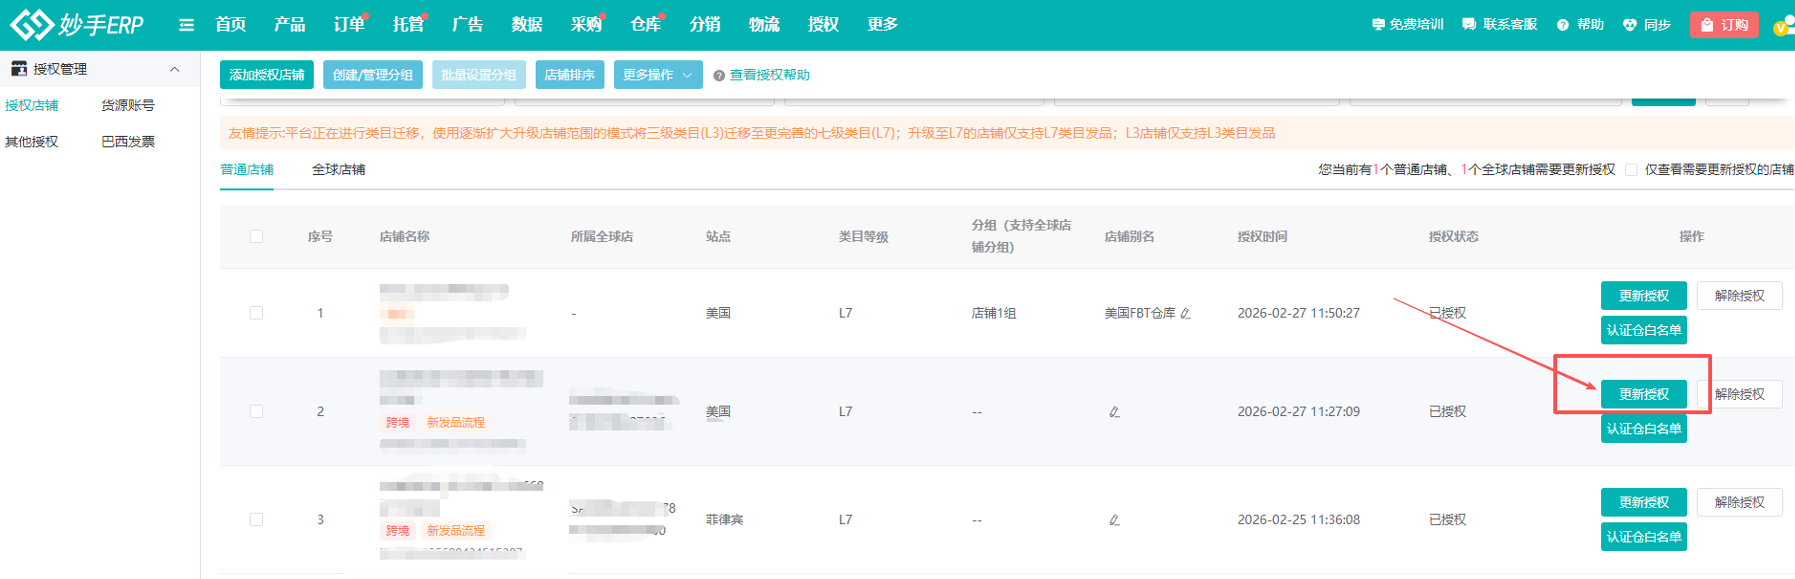
Task: Edit alias pencil icon beside 美国FBT仓库
Action: click(x=1186, y=314)
